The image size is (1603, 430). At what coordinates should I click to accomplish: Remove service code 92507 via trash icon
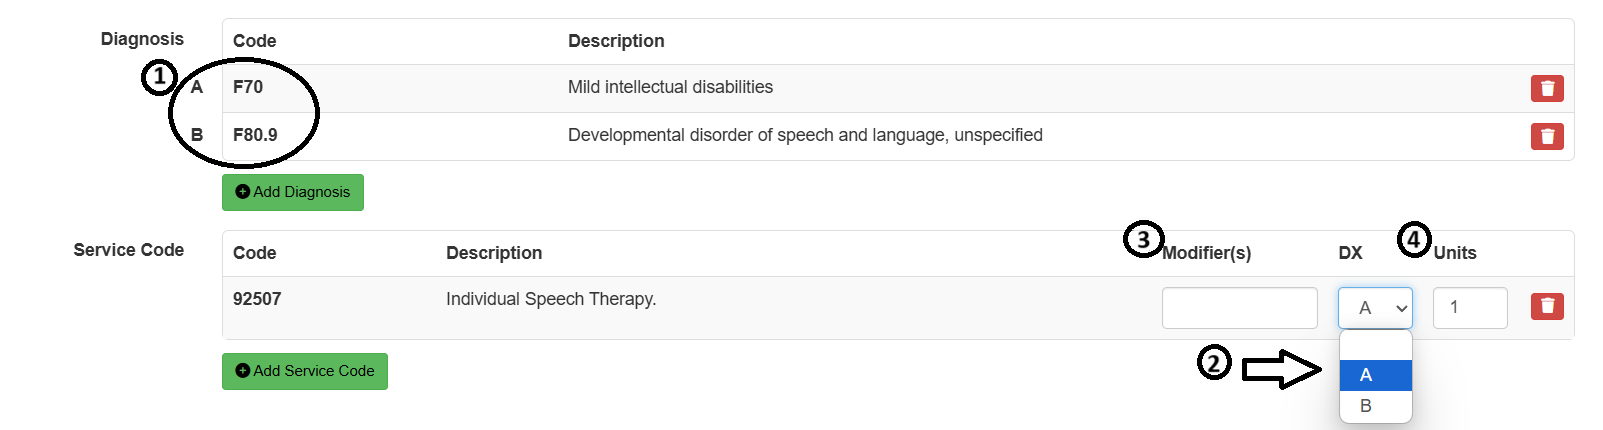click(1547, 306)
